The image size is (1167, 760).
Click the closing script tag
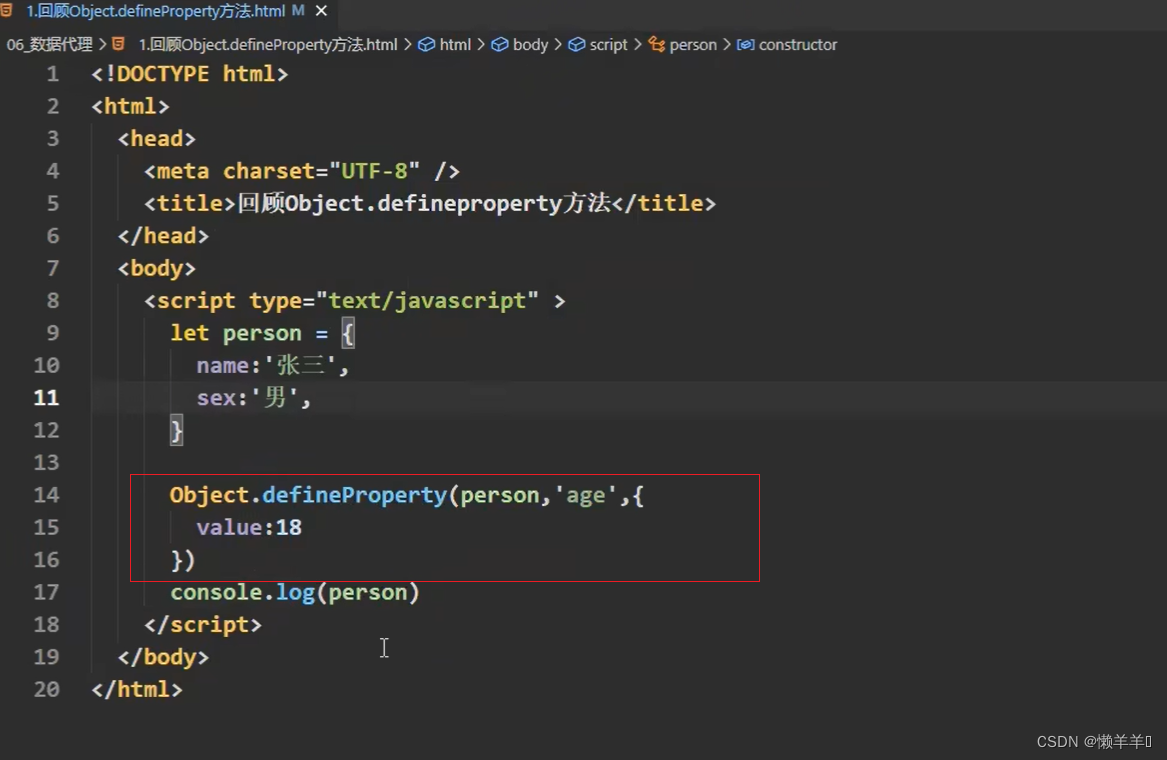point(202,625)
